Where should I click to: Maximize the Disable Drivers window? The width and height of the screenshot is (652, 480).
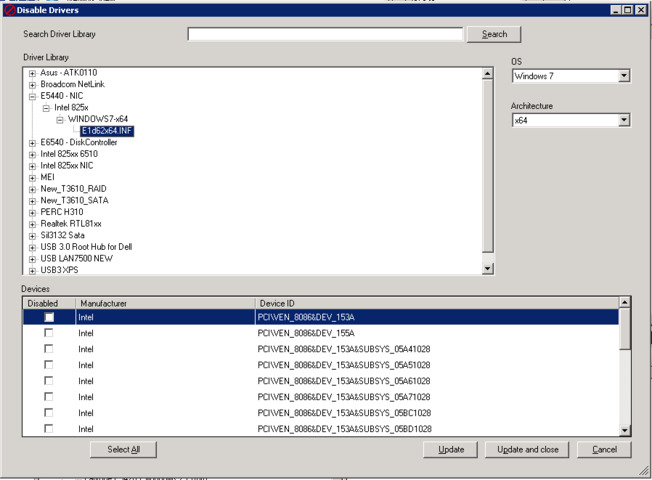[628, 10]
